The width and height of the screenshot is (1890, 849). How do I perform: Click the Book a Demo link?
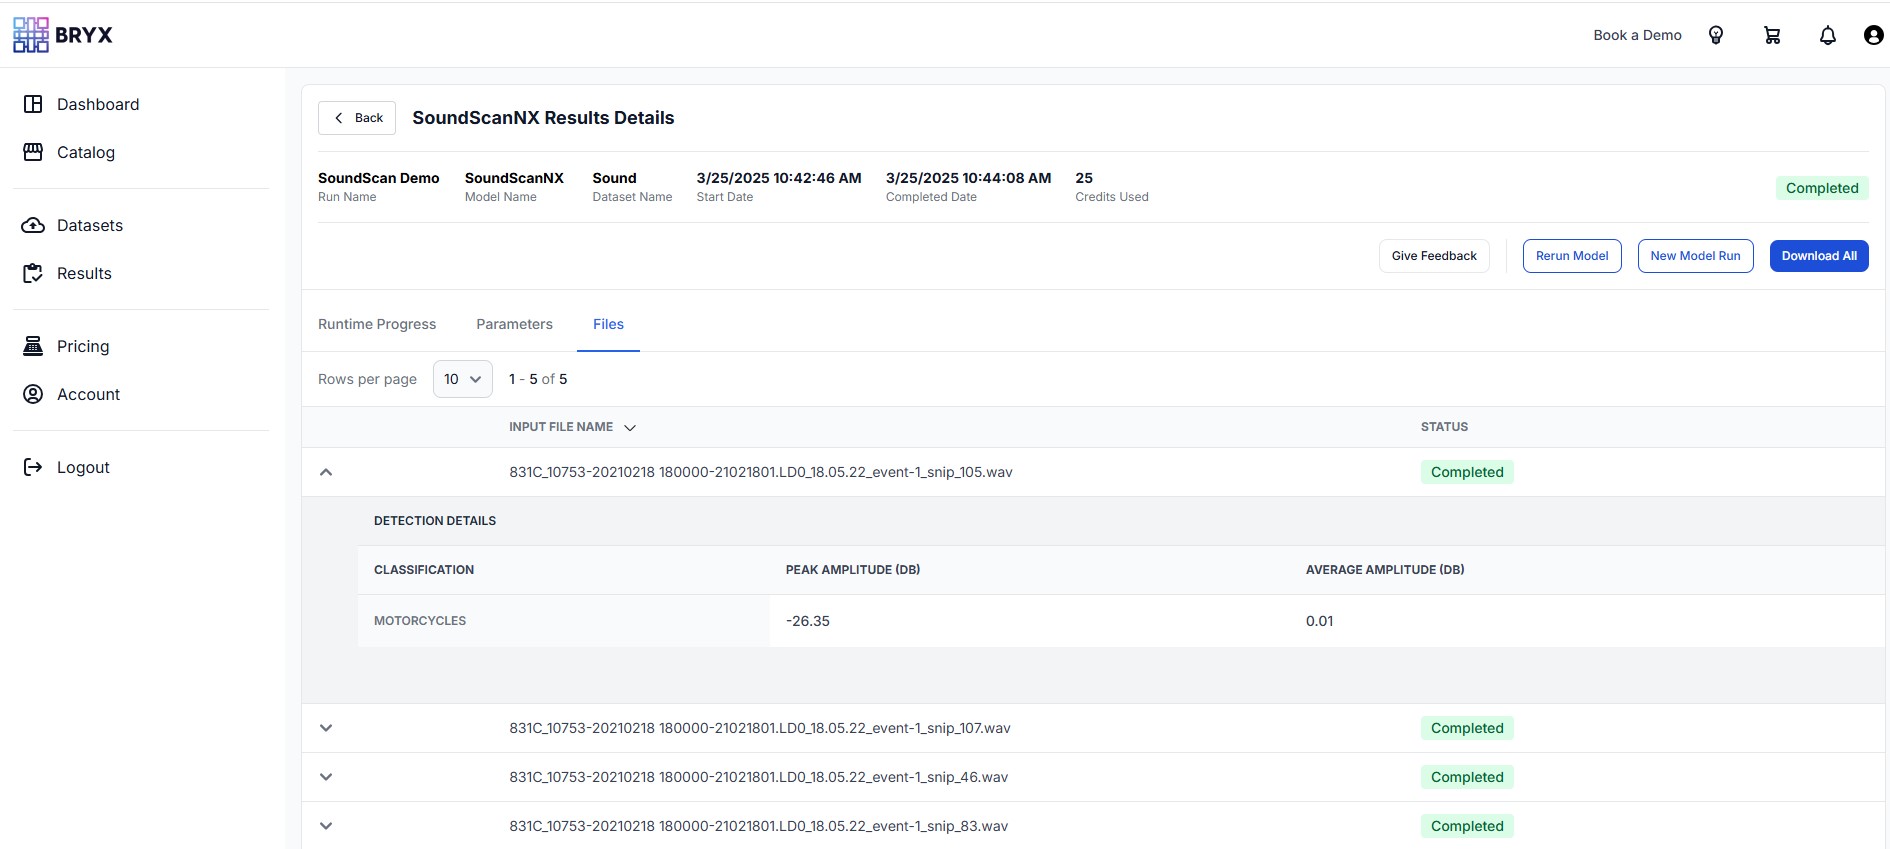tap(1637, 35)
